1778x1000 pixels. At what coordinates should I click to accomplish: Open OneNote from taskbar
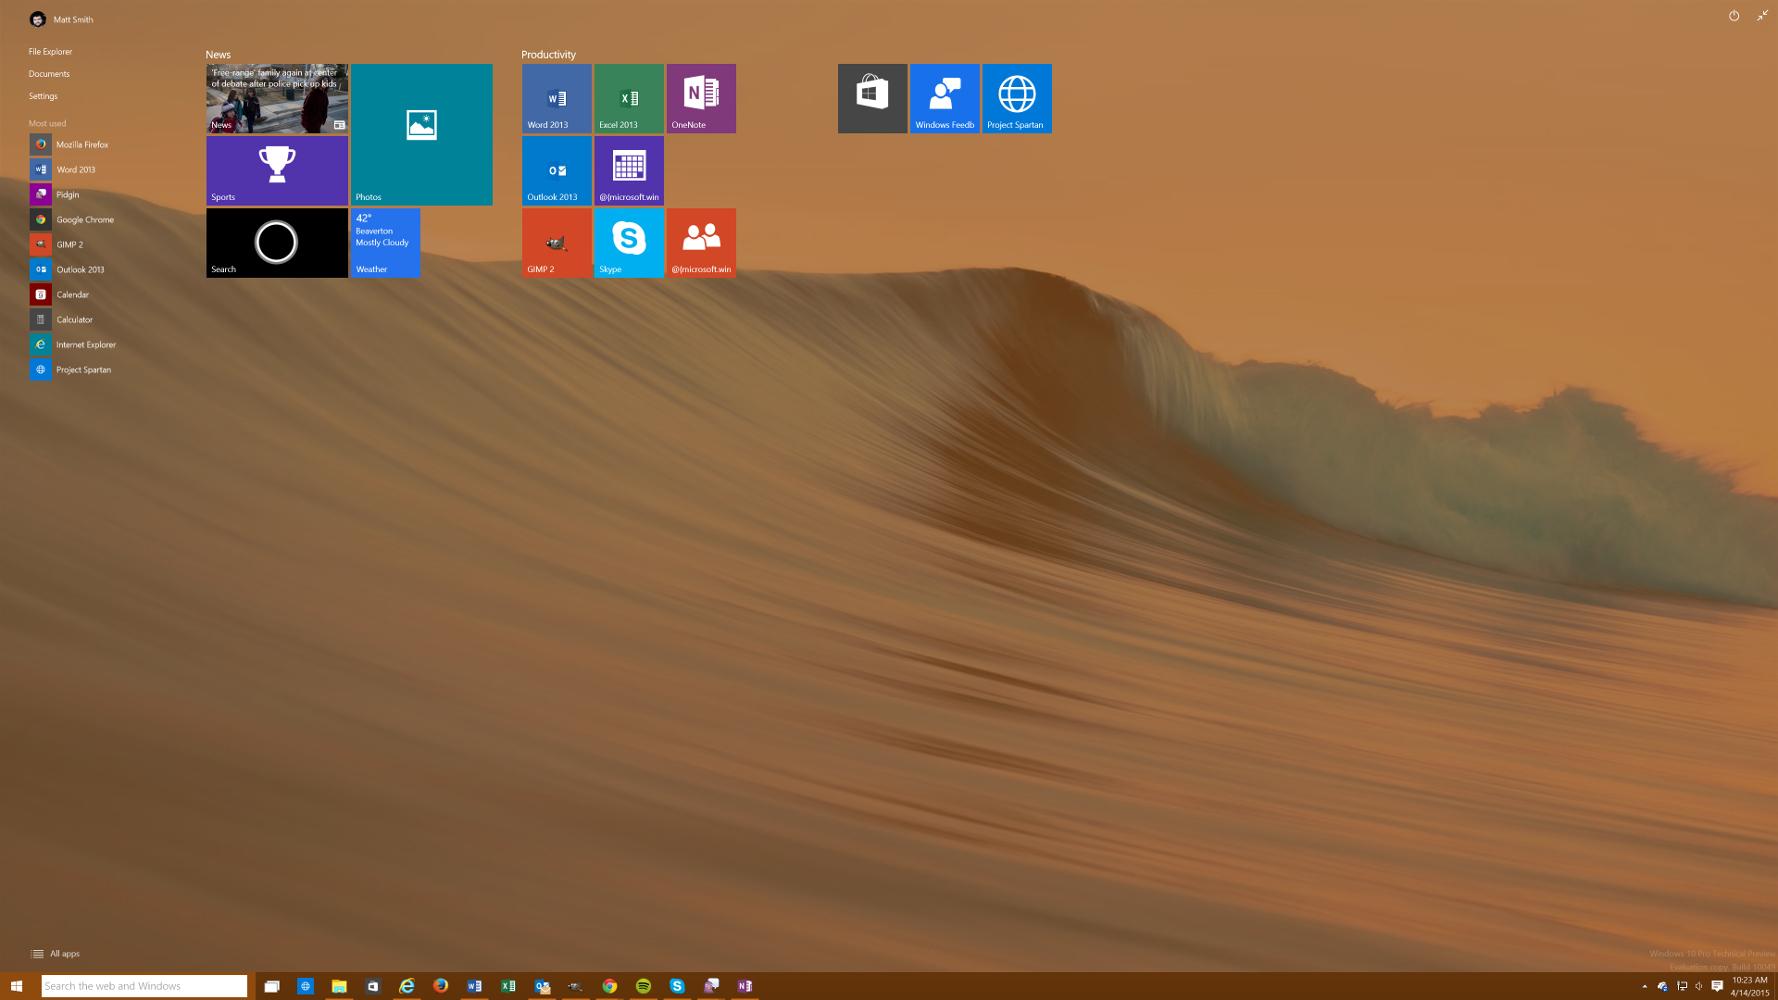click(x=745, y=986)
